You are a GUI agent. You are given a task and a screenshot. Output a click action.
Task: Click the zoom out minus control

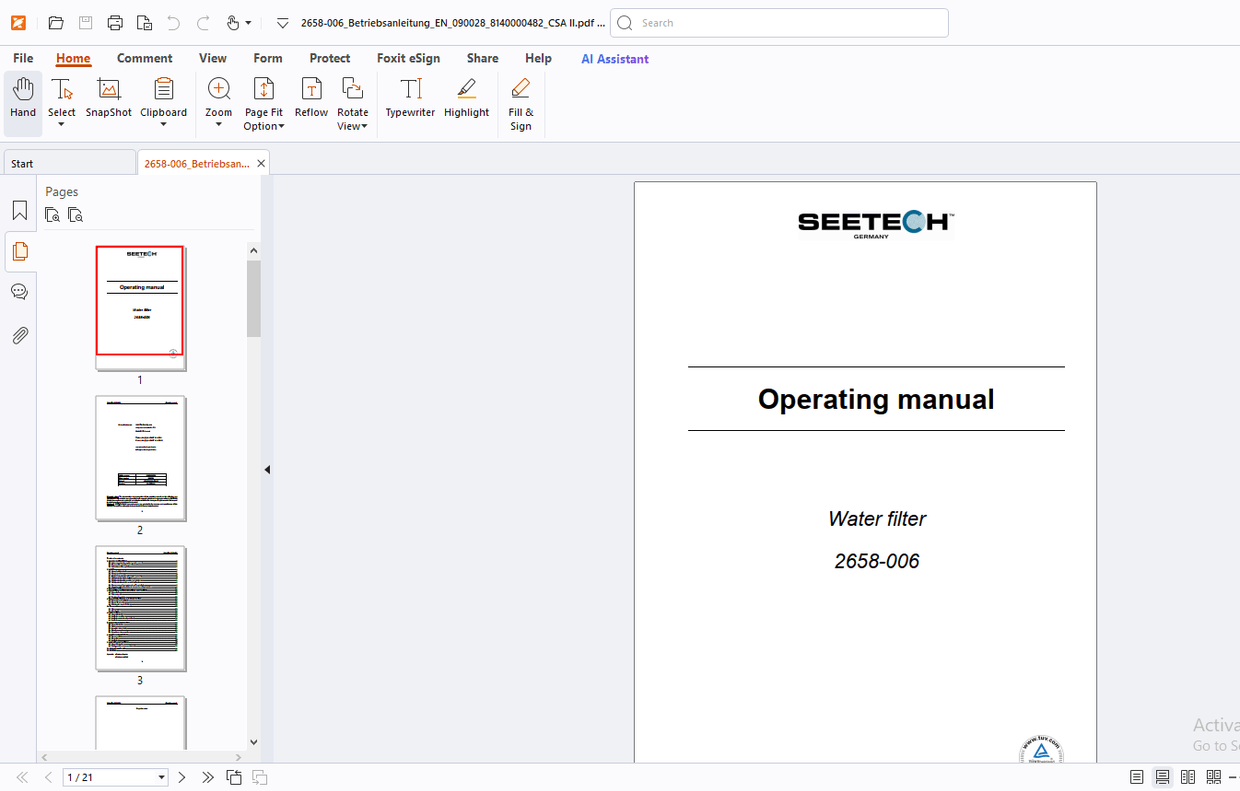1232,777
